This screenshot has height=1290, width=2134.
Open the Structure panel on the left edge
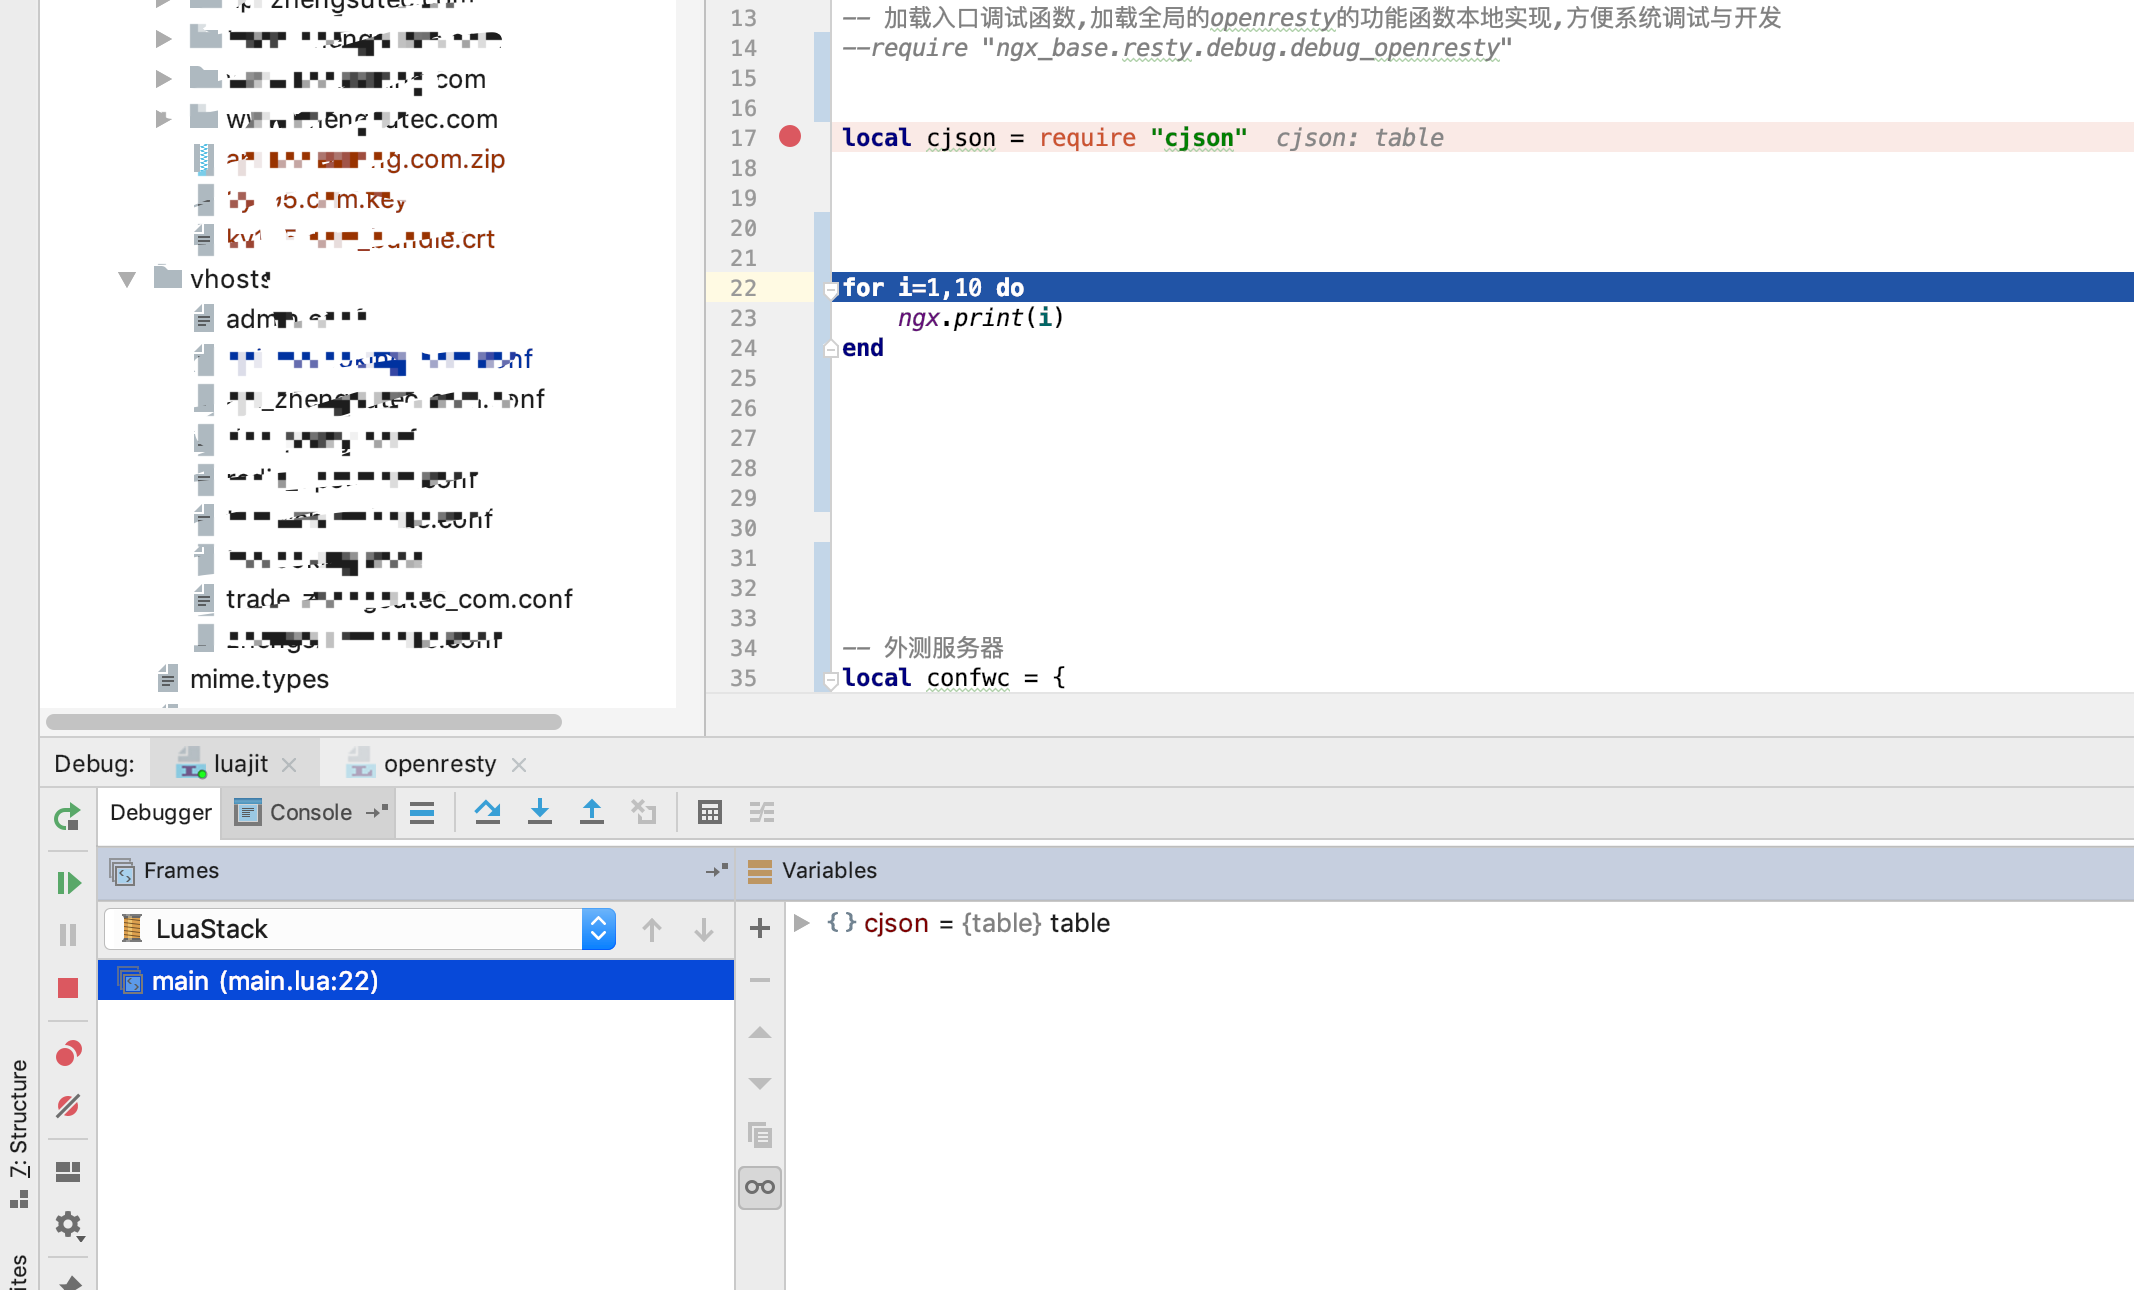tap(20, 1110)
